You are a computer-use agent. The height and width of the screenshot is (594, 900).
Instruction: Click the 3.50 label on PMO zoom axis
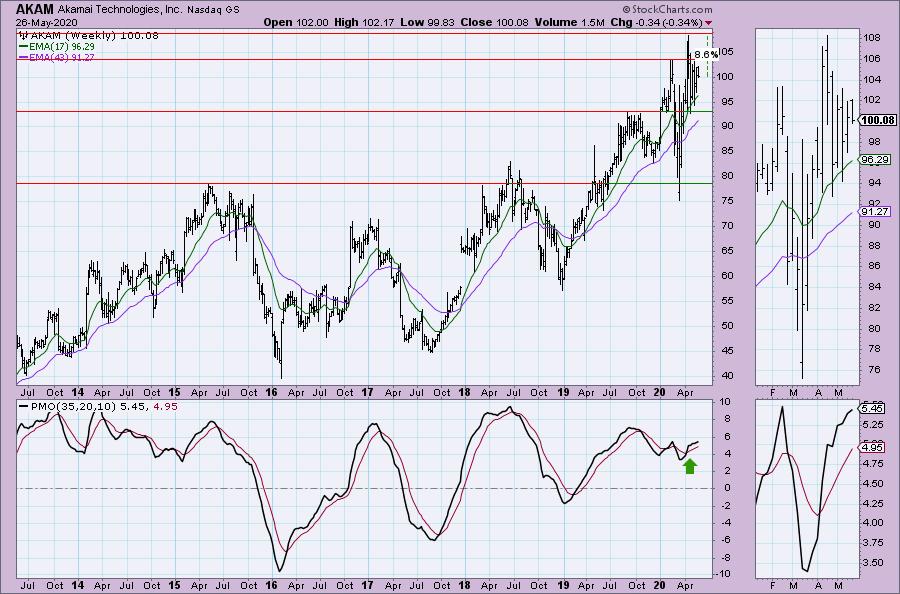click(x=872, y=562)
